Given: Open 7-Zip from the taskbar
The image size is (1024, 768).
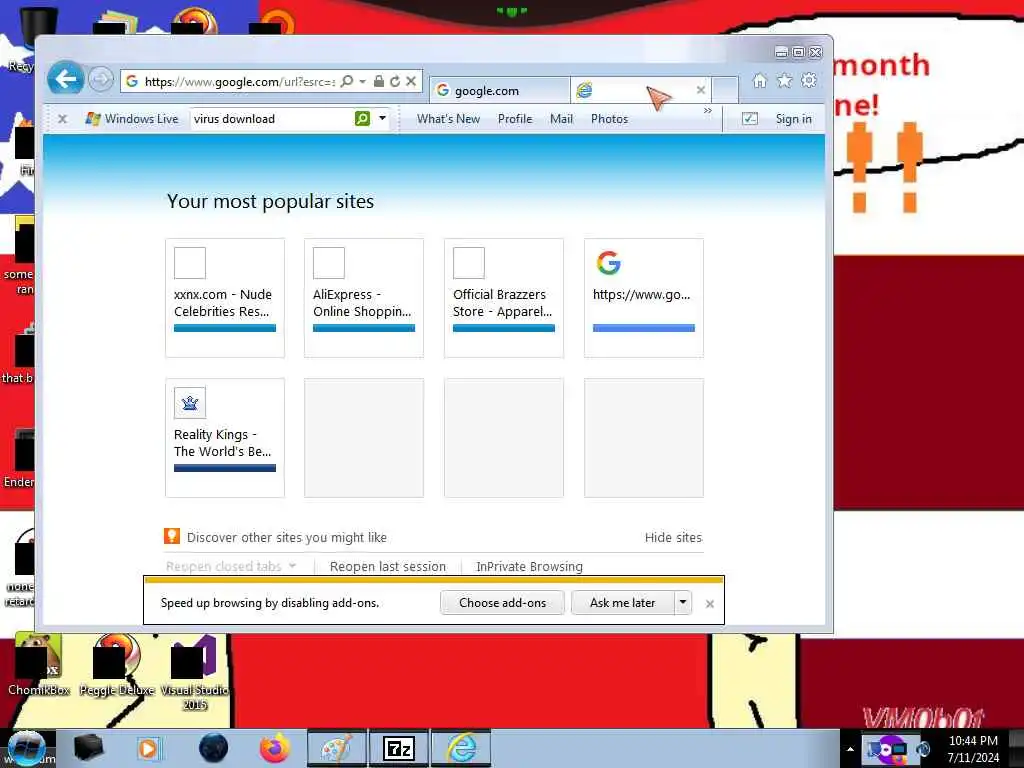Looking at the screenshot, I should coord(399,748).
